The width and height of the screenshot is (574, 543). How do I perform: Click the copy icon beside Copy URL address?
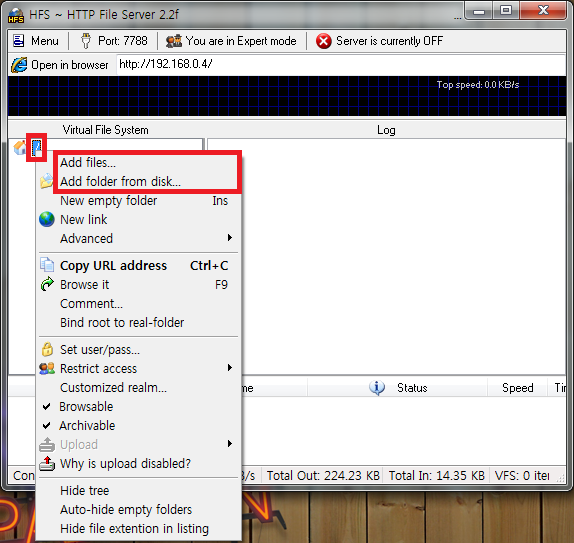47,265
